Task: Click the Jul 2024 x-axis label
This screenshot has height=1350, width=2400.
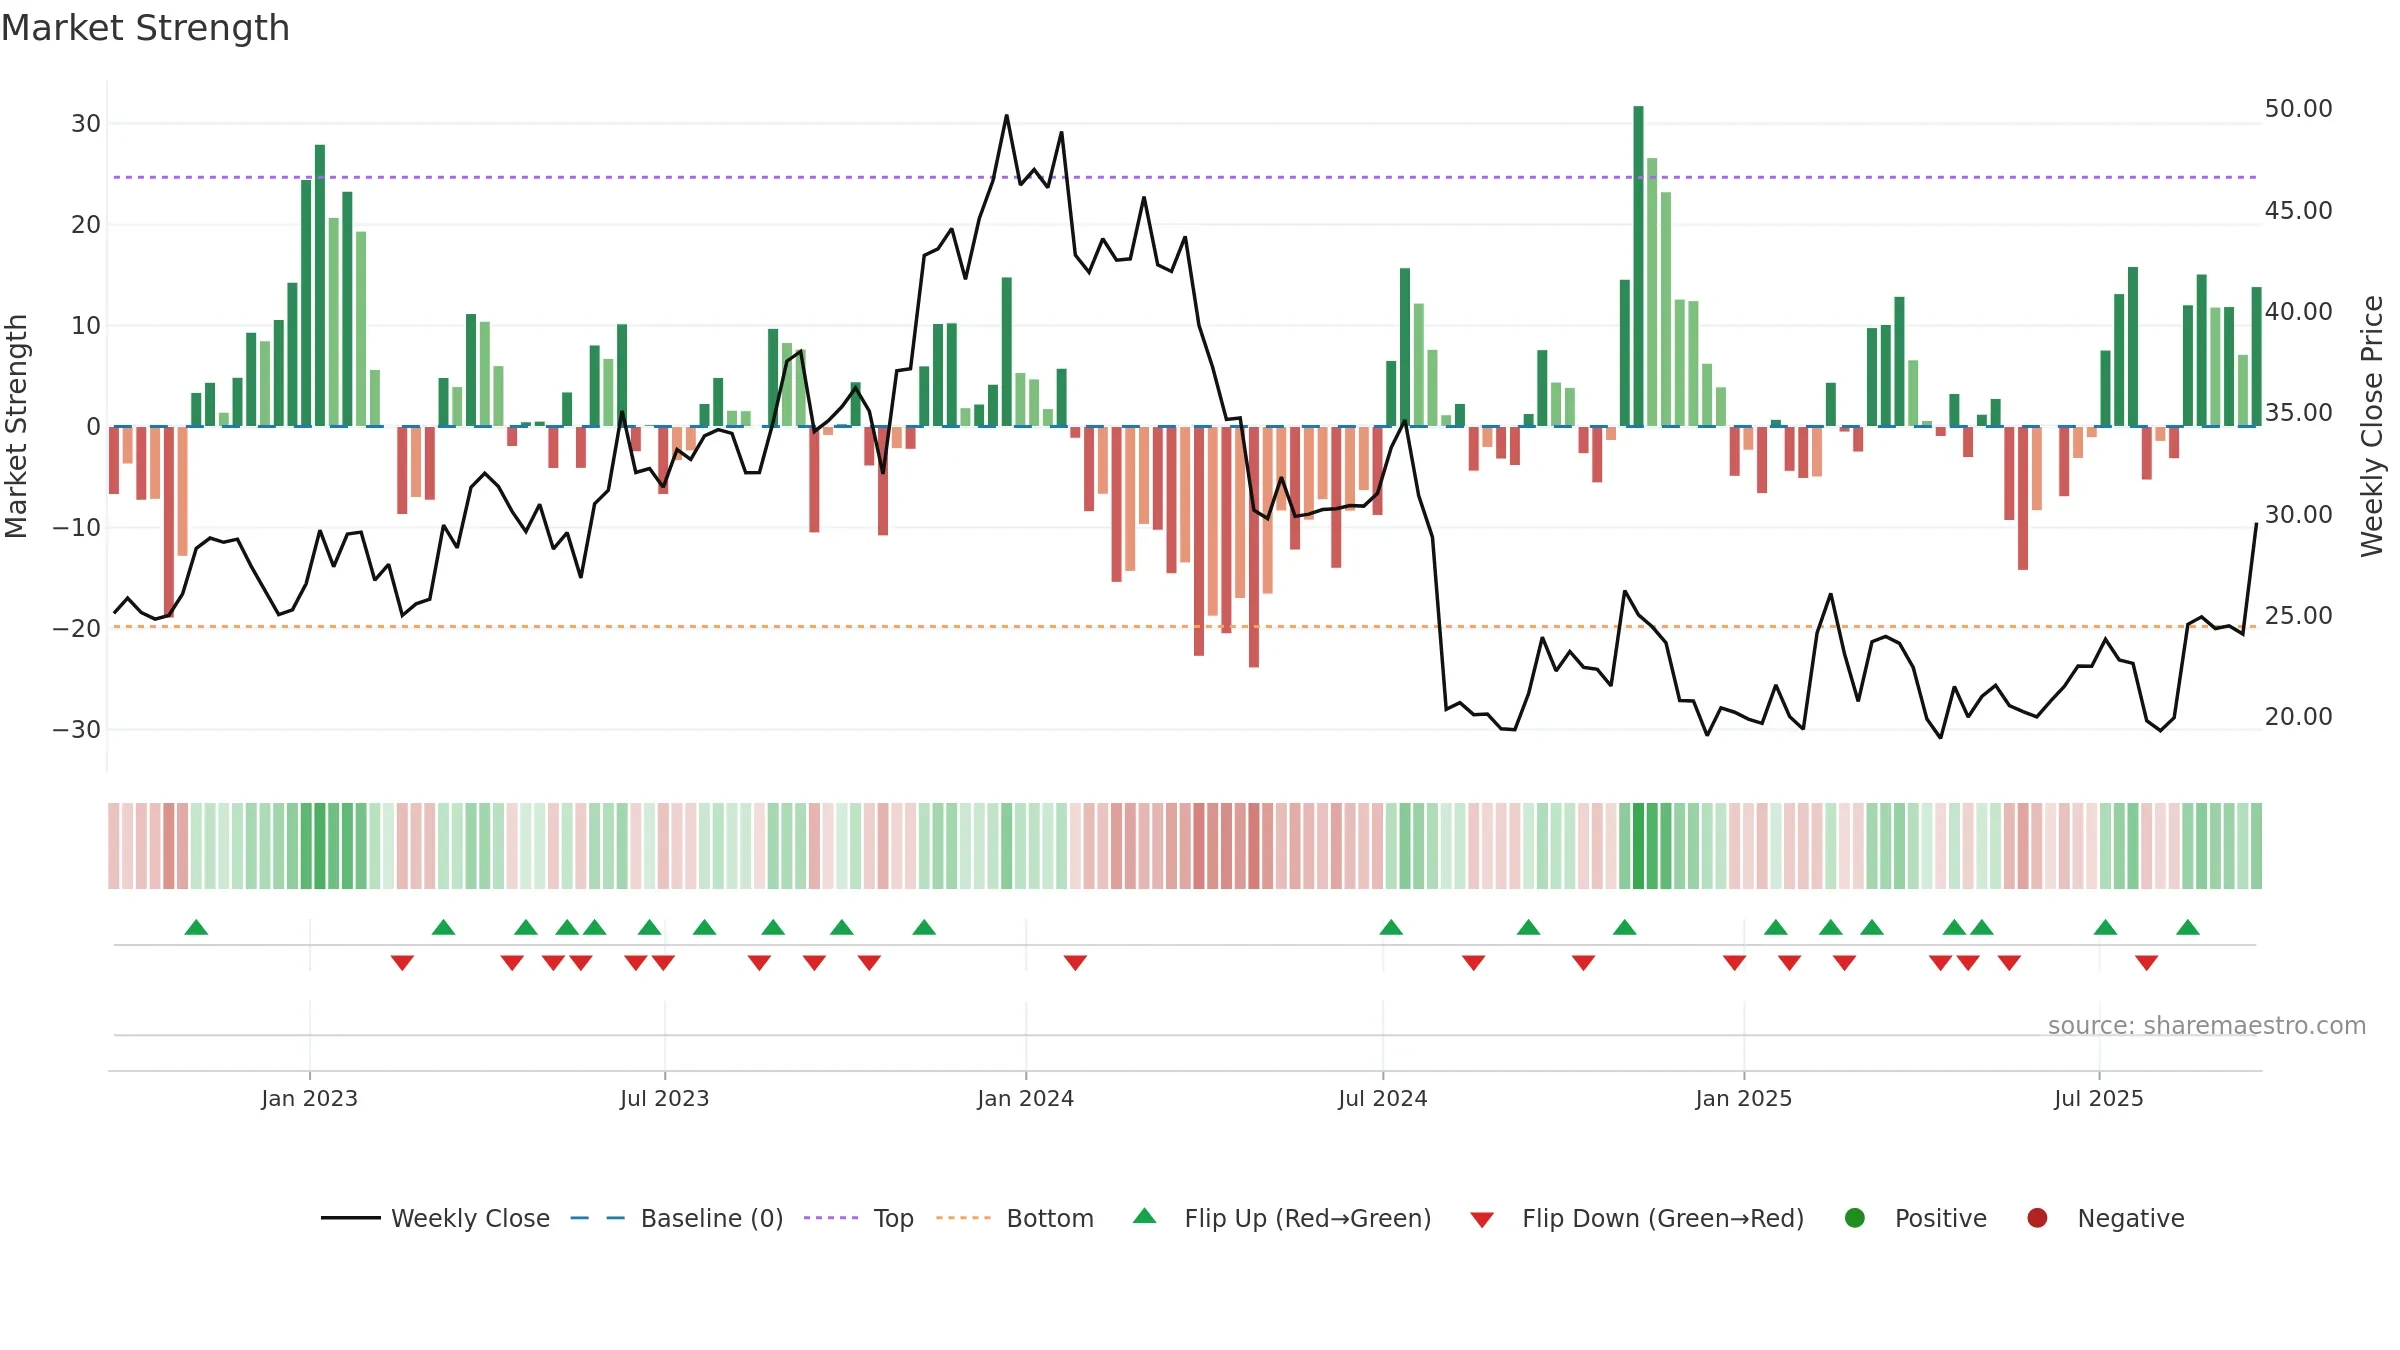Action: click(x=1382, y=1099)
